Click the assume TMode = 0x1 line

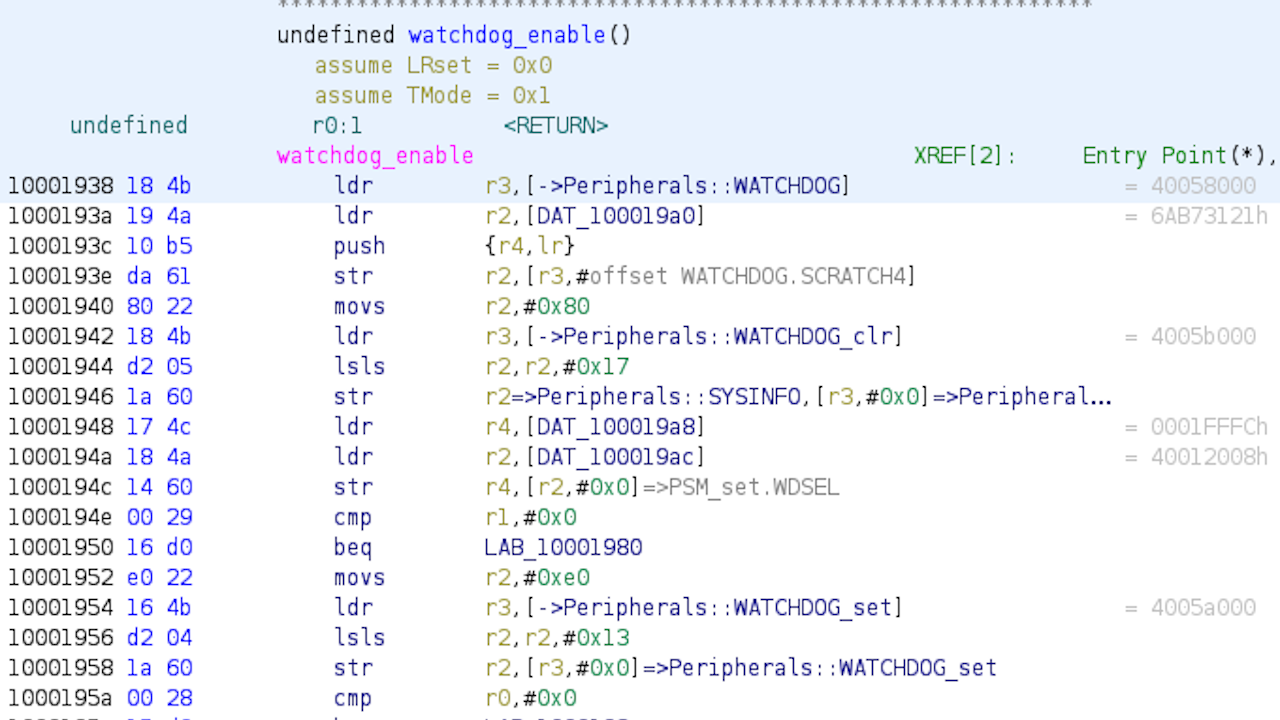432,96
